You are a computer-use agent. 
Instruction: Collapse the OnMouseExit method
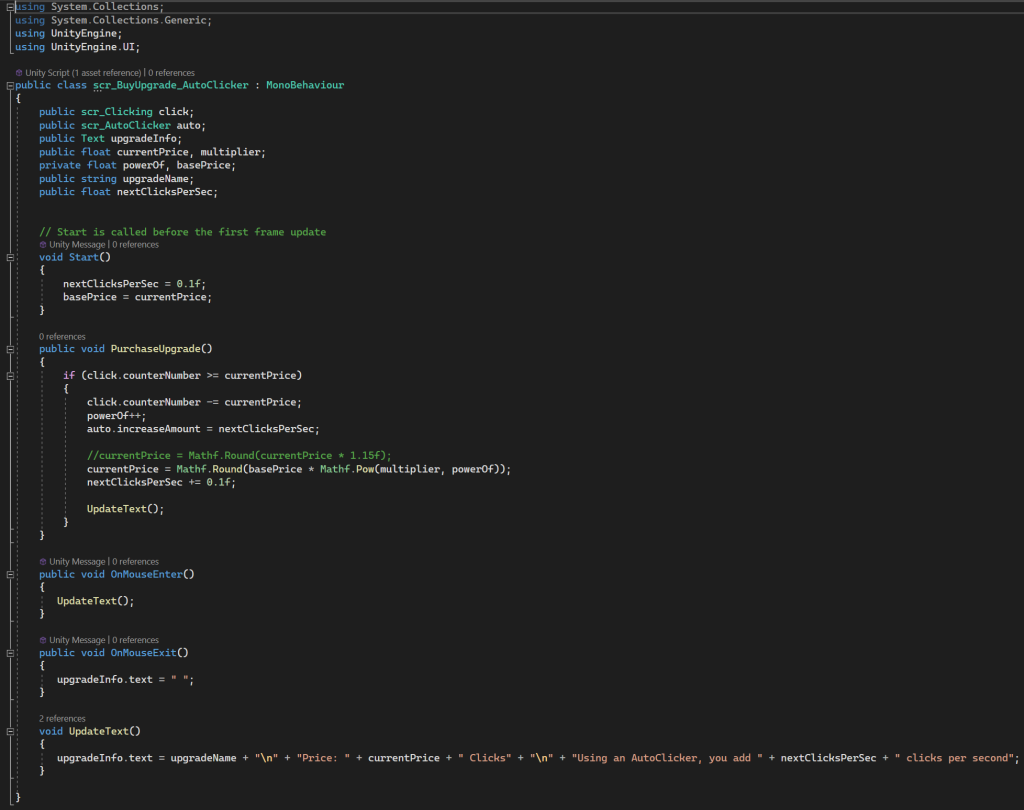click(10, 653)
